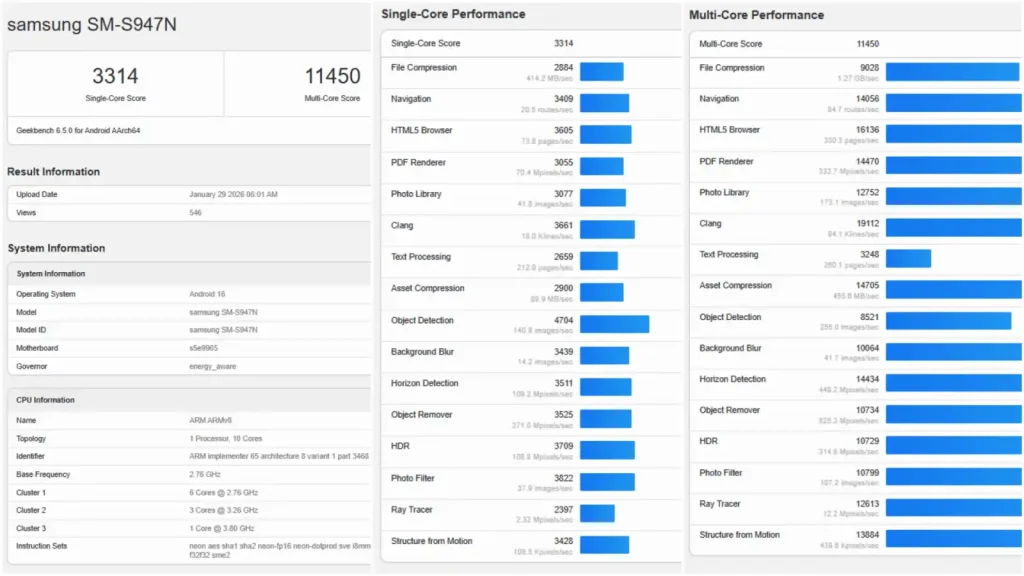Click the single-core Ray Tracer score bar
Image resolution: width=1024 pixels, height=576 pixels.
point(597,513)
